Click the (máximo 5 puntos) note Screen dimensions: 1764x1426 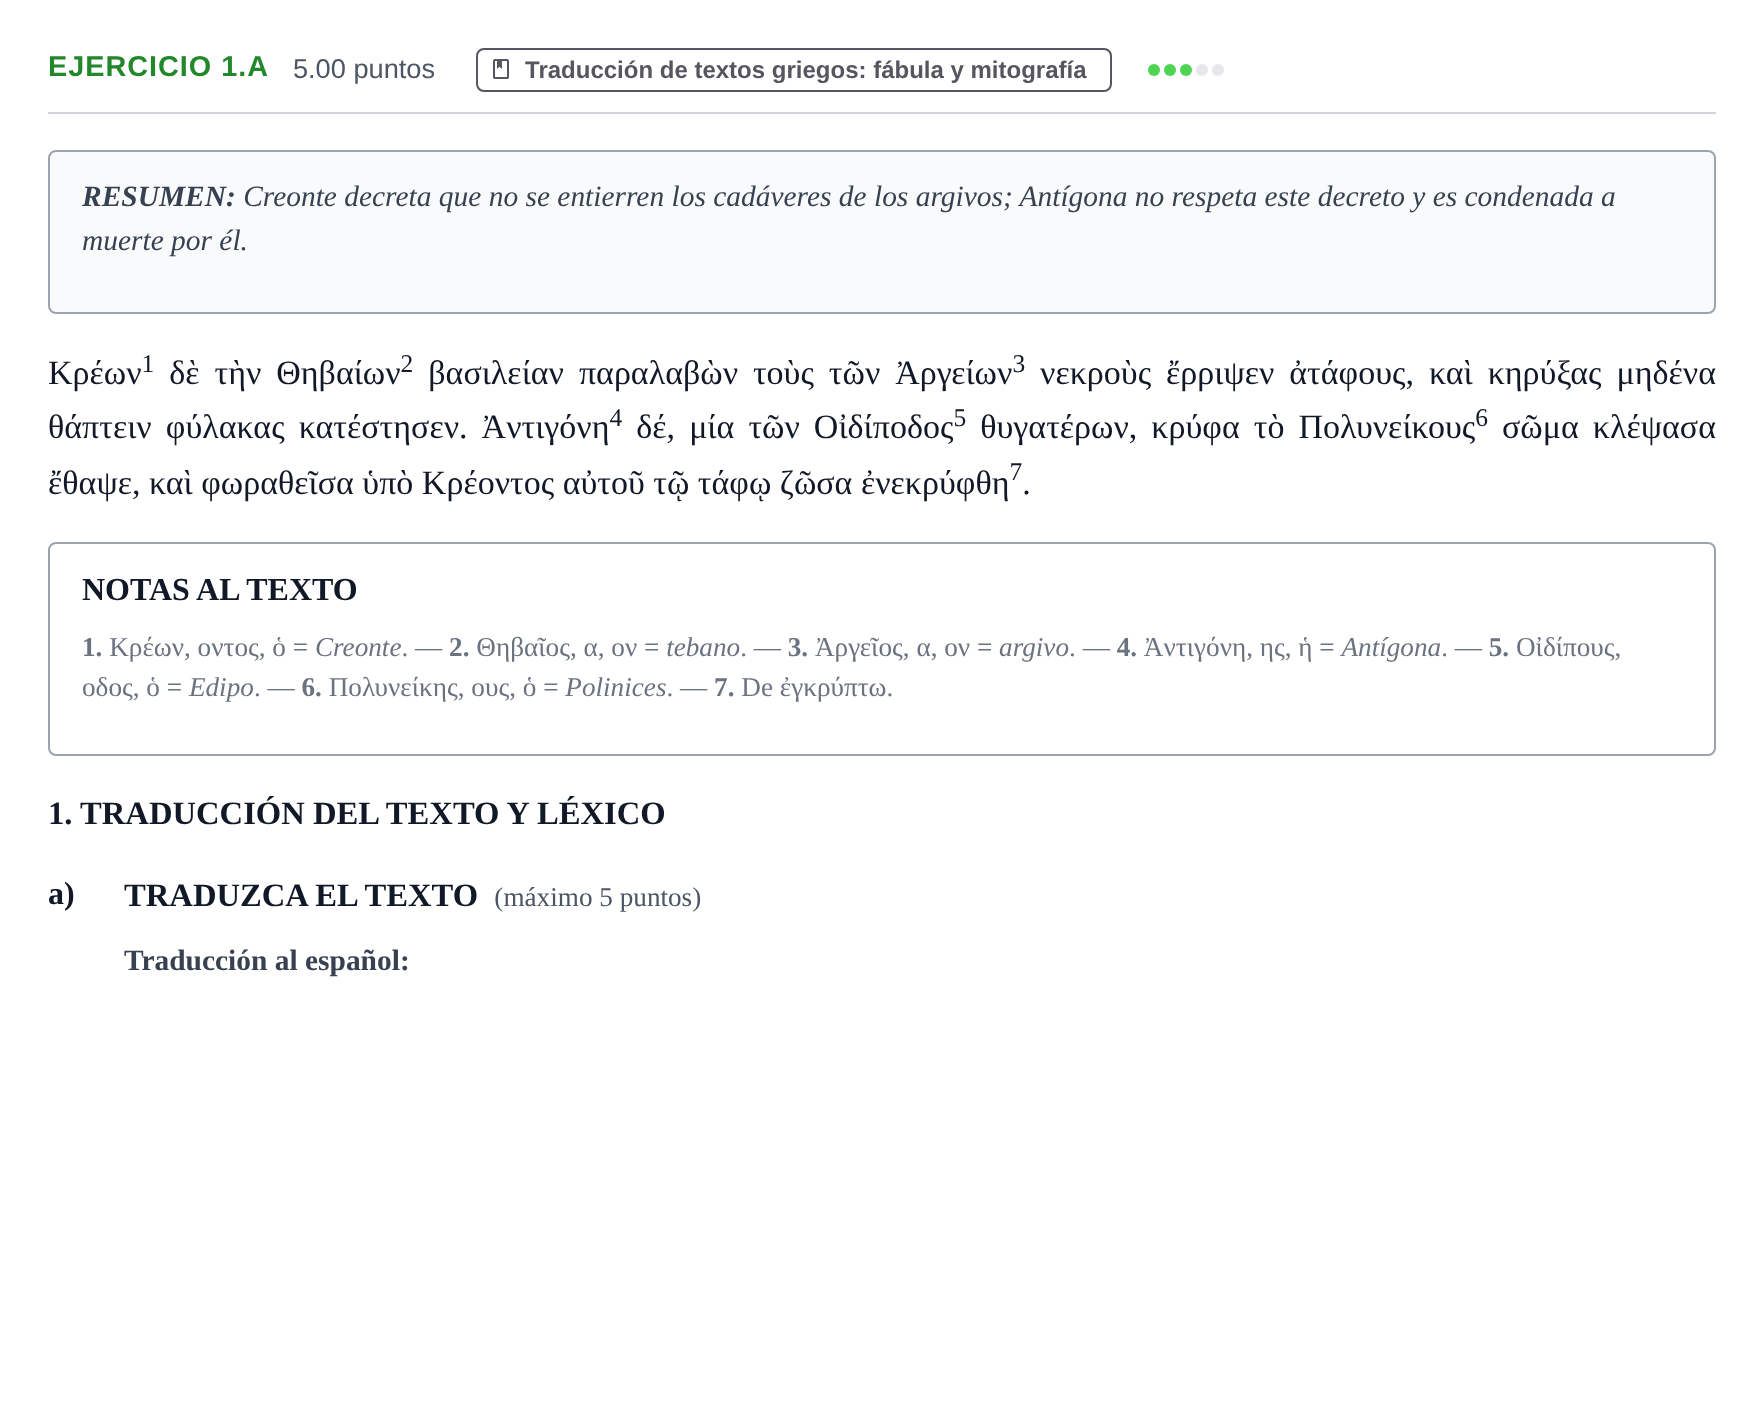[x=598, y=898]
